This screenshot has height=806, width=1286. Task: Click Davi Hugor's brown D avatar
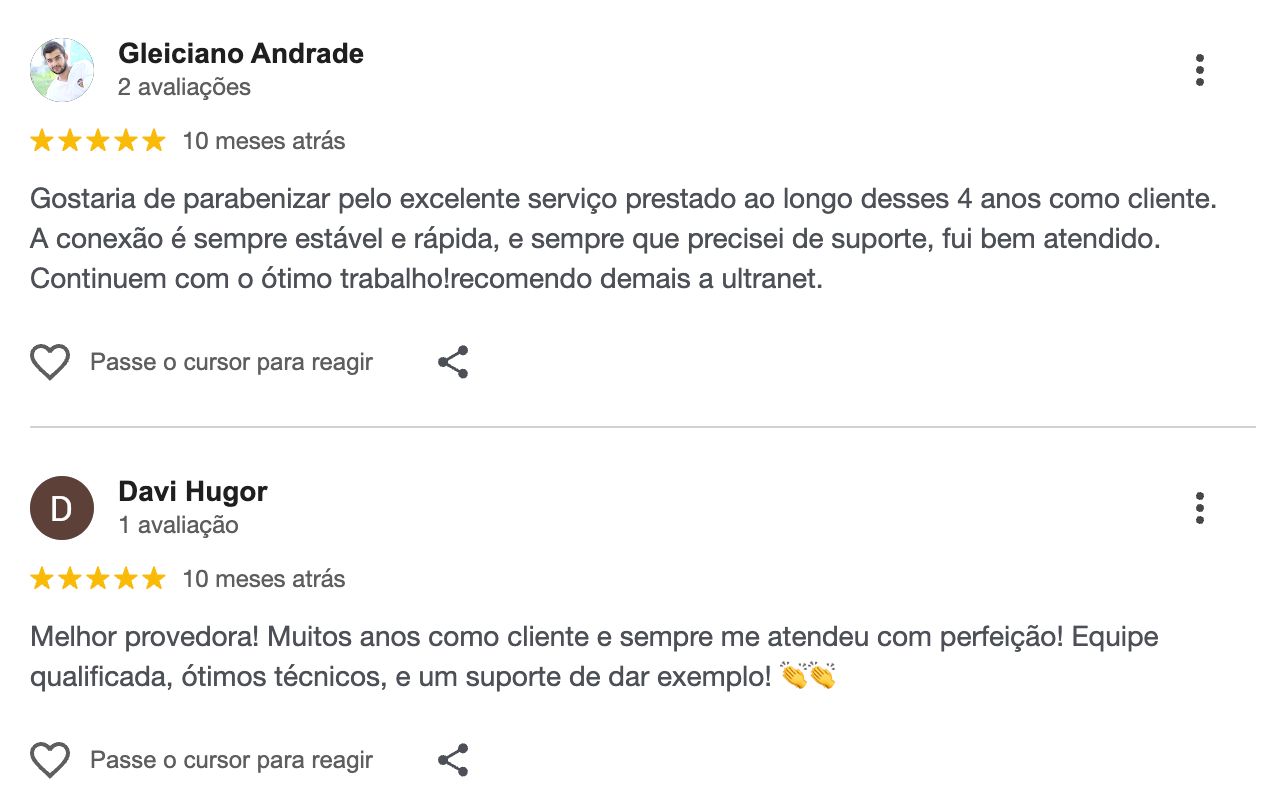pos(62,508)
